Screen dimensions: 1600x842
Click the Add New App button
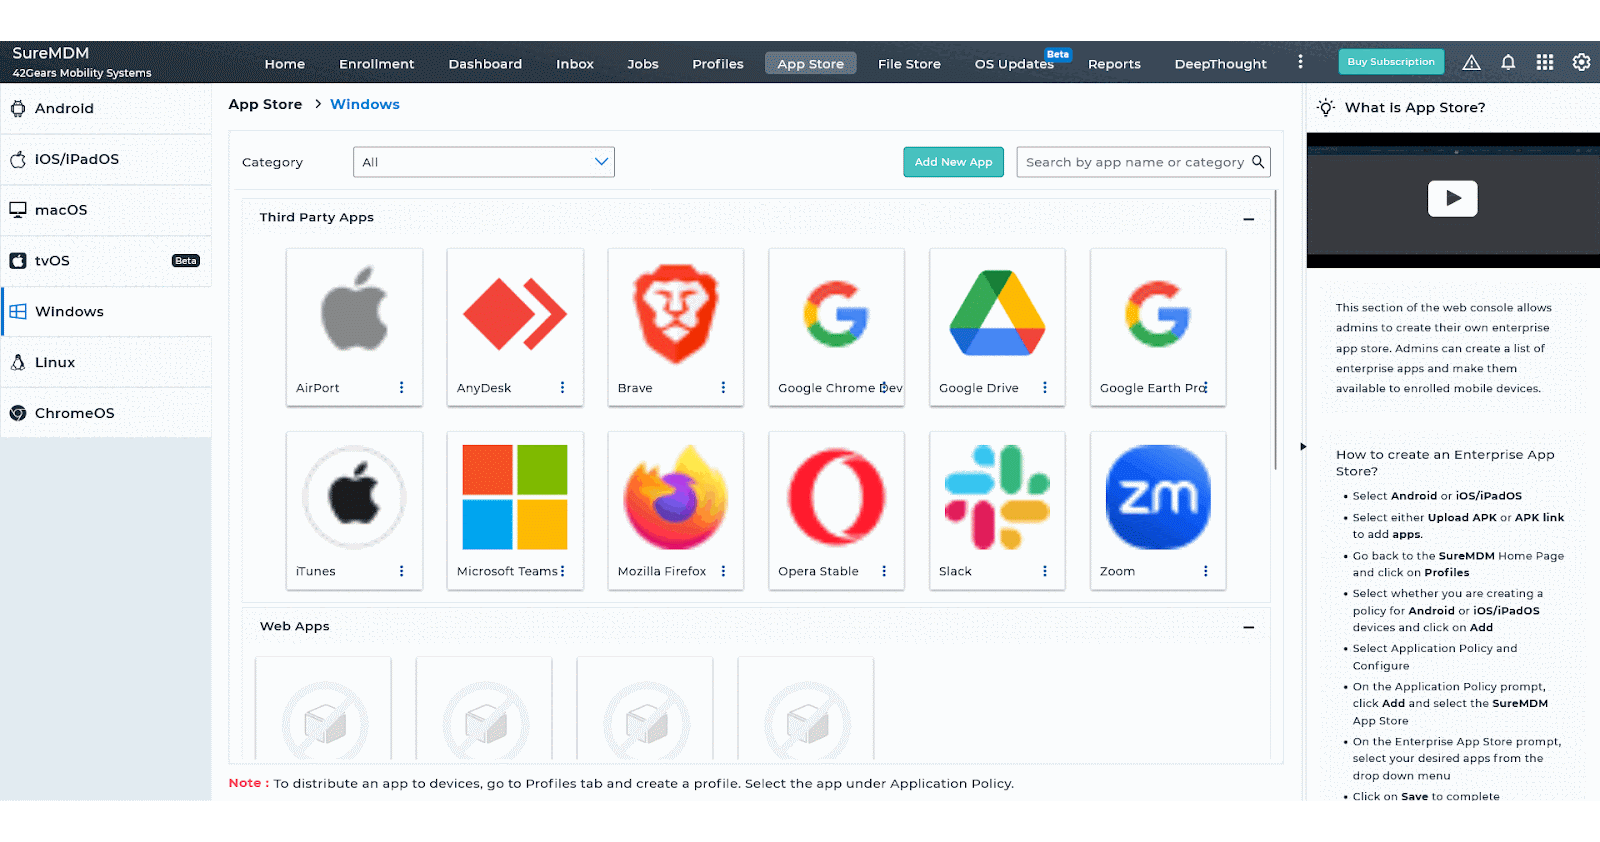(953, 162)
